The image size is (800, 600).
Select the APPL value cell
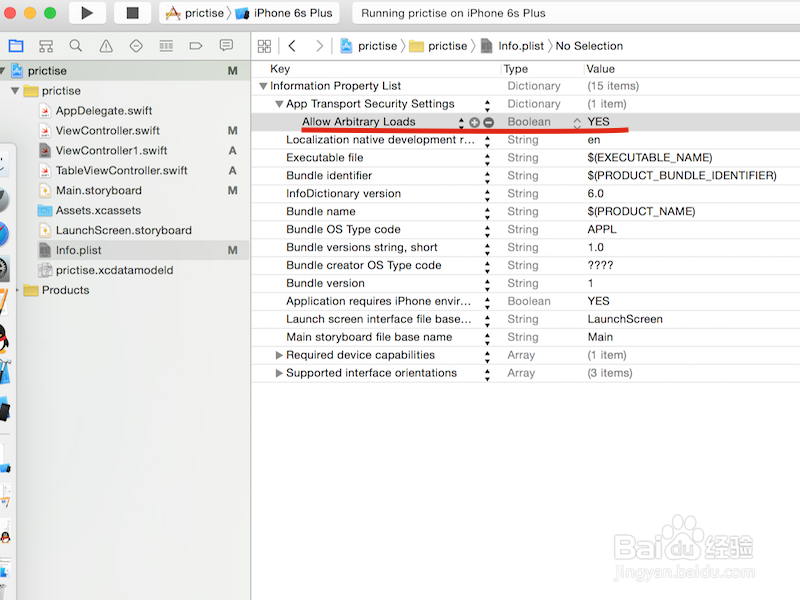pyautogui.click(x=602, y=229)
